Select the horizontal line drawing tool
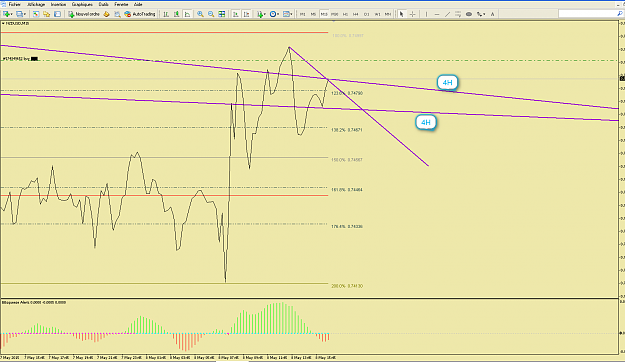This screenshot has height=362, width=625. (437, 14)
